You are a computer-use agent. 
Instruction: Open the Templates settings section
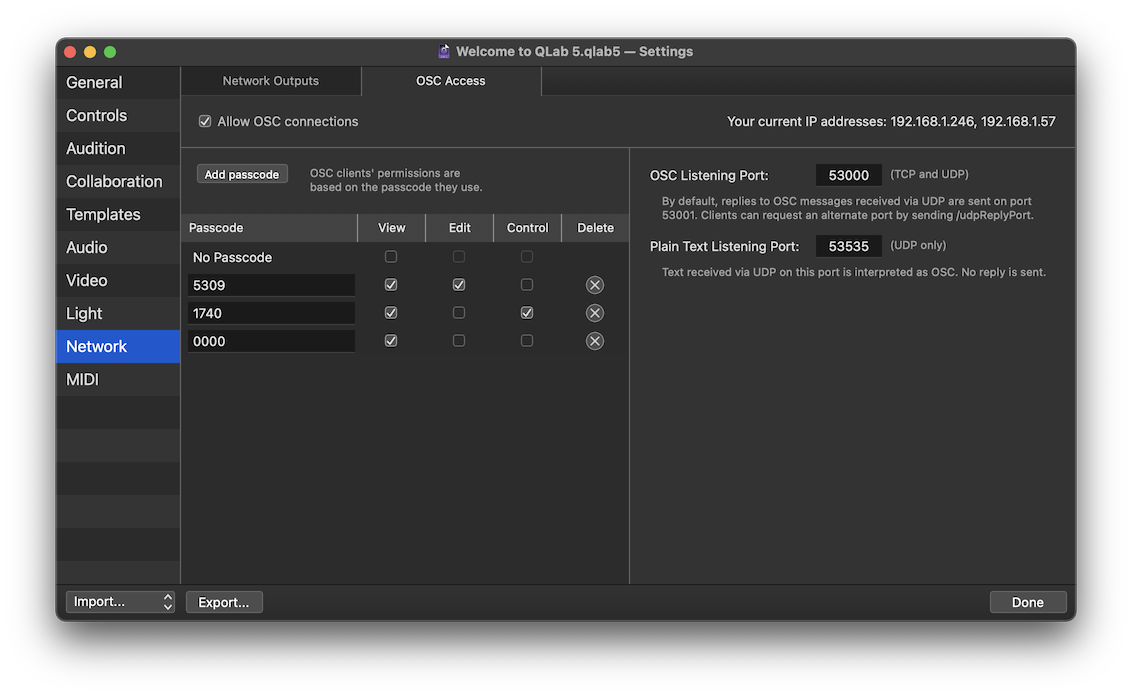(x=103, y=214)
